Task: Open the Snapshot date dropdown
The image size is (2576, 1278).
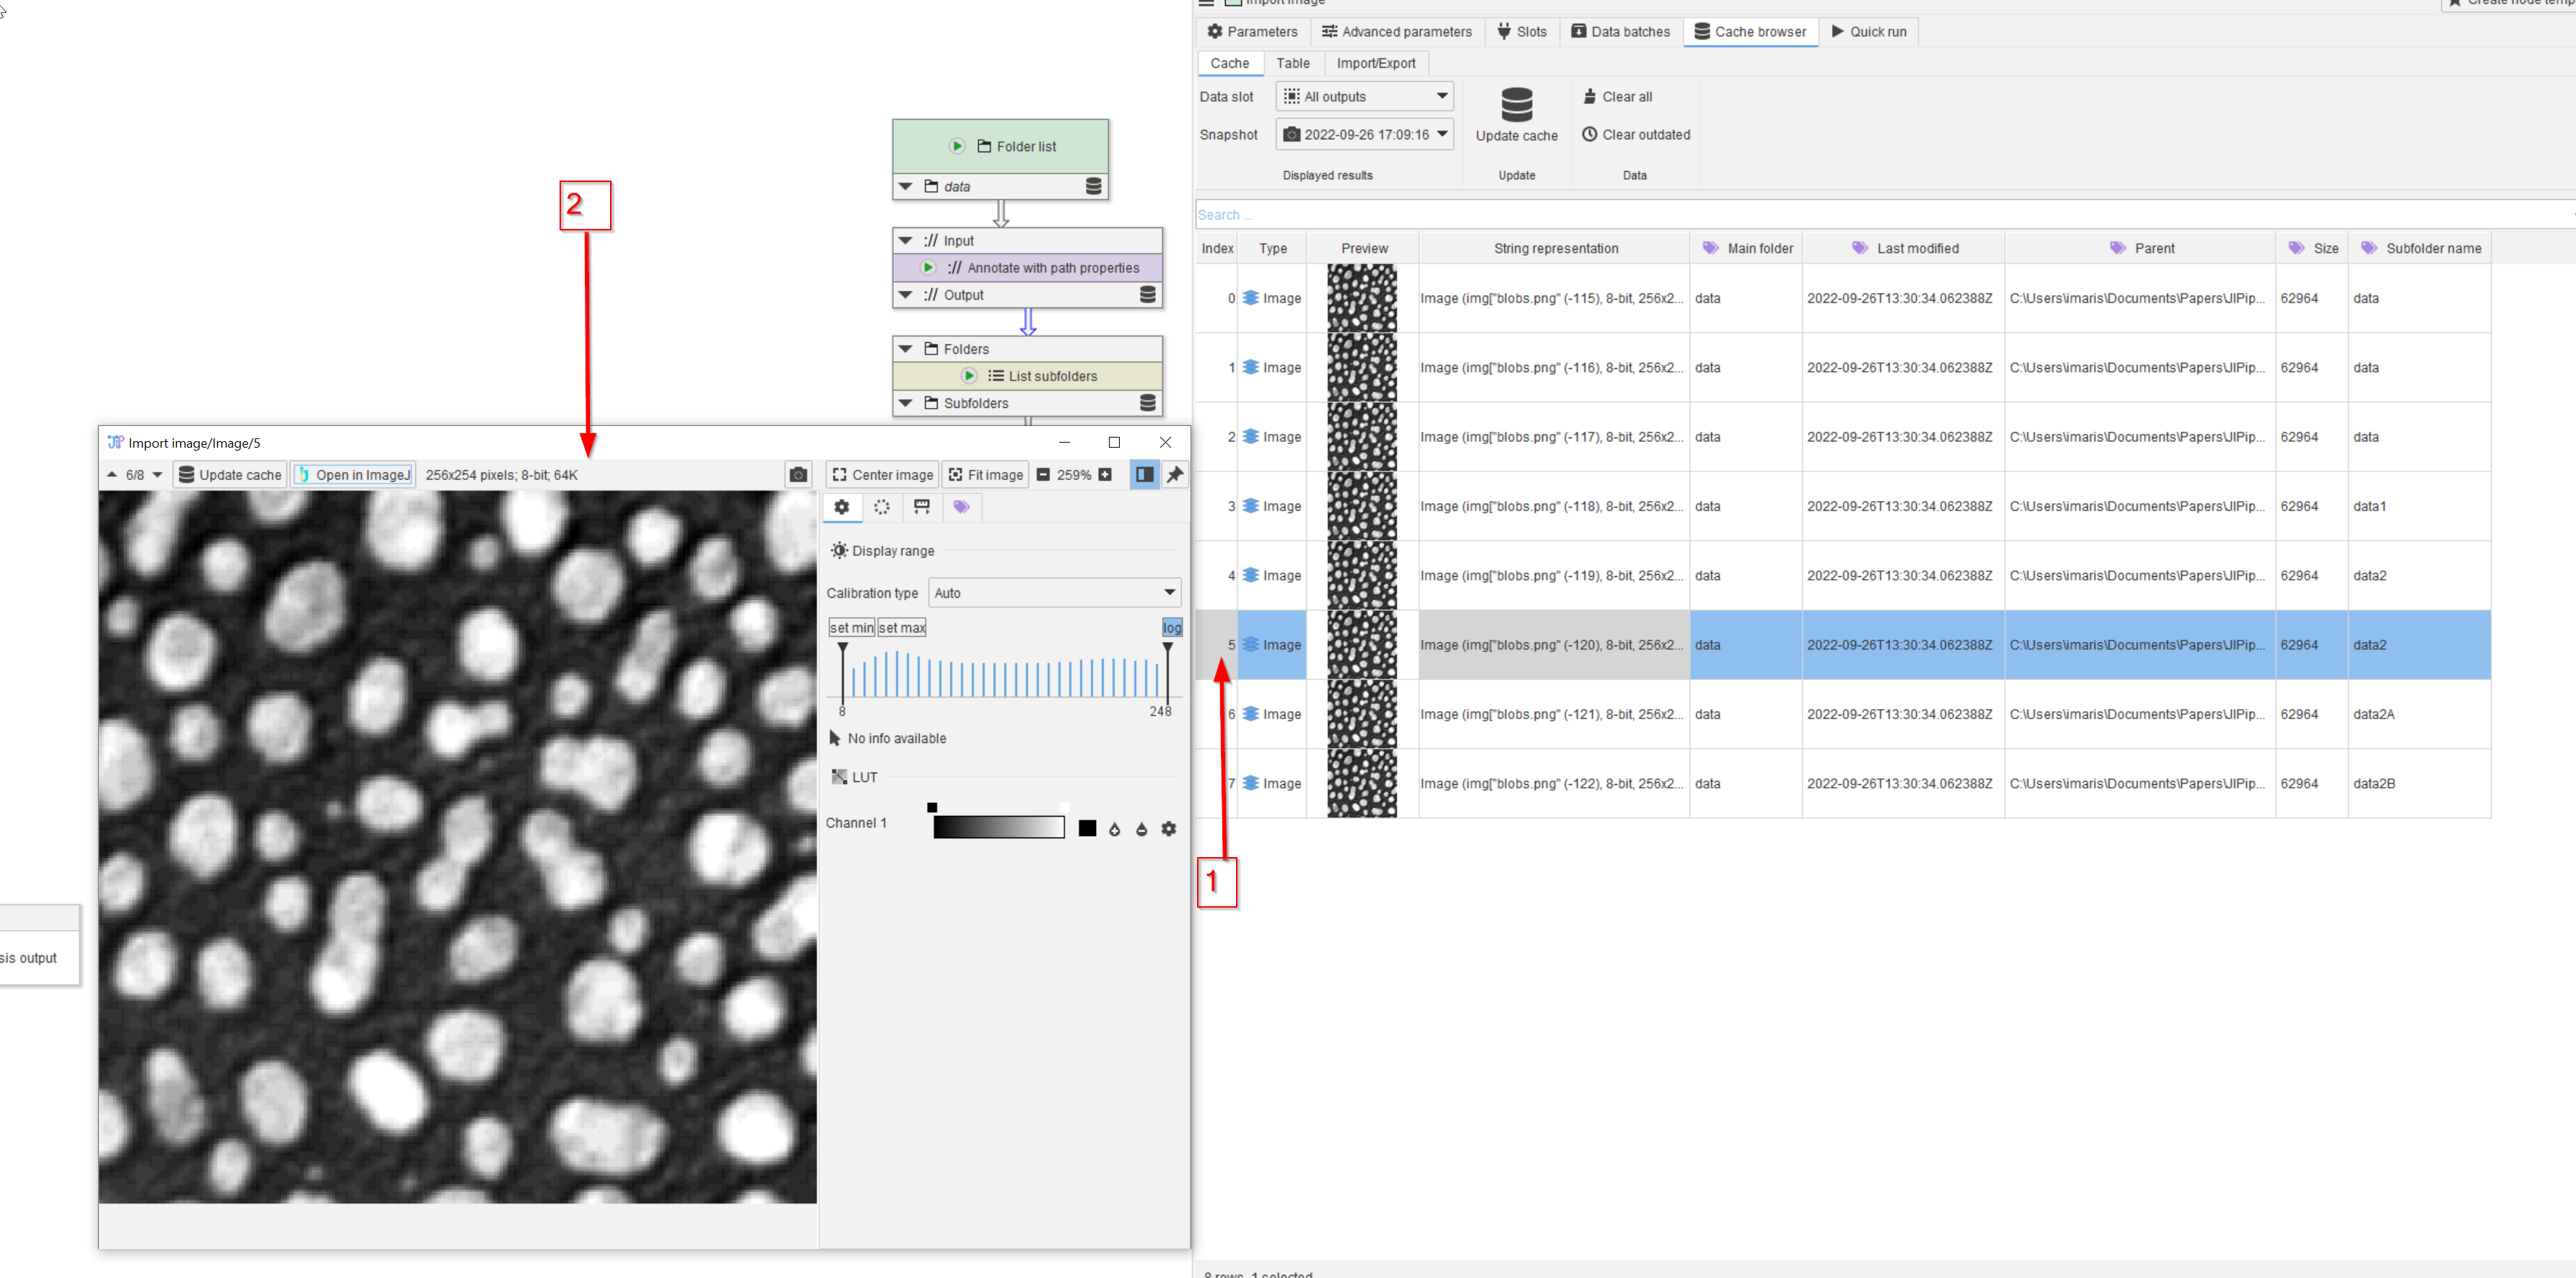Action: pyautogui.click(x=1364, y=134)
